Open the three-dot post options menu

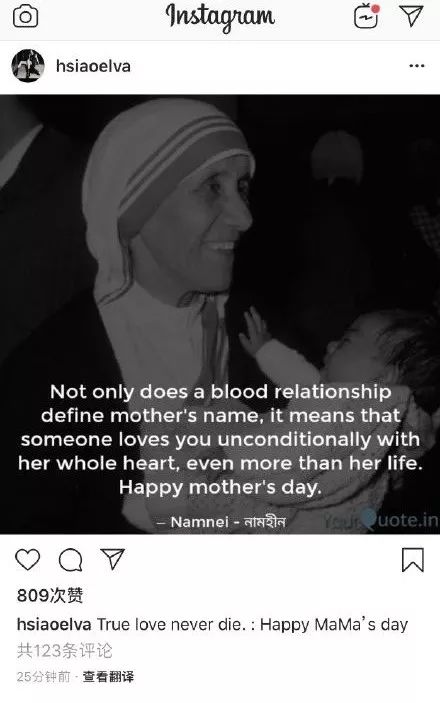(417, 66)
